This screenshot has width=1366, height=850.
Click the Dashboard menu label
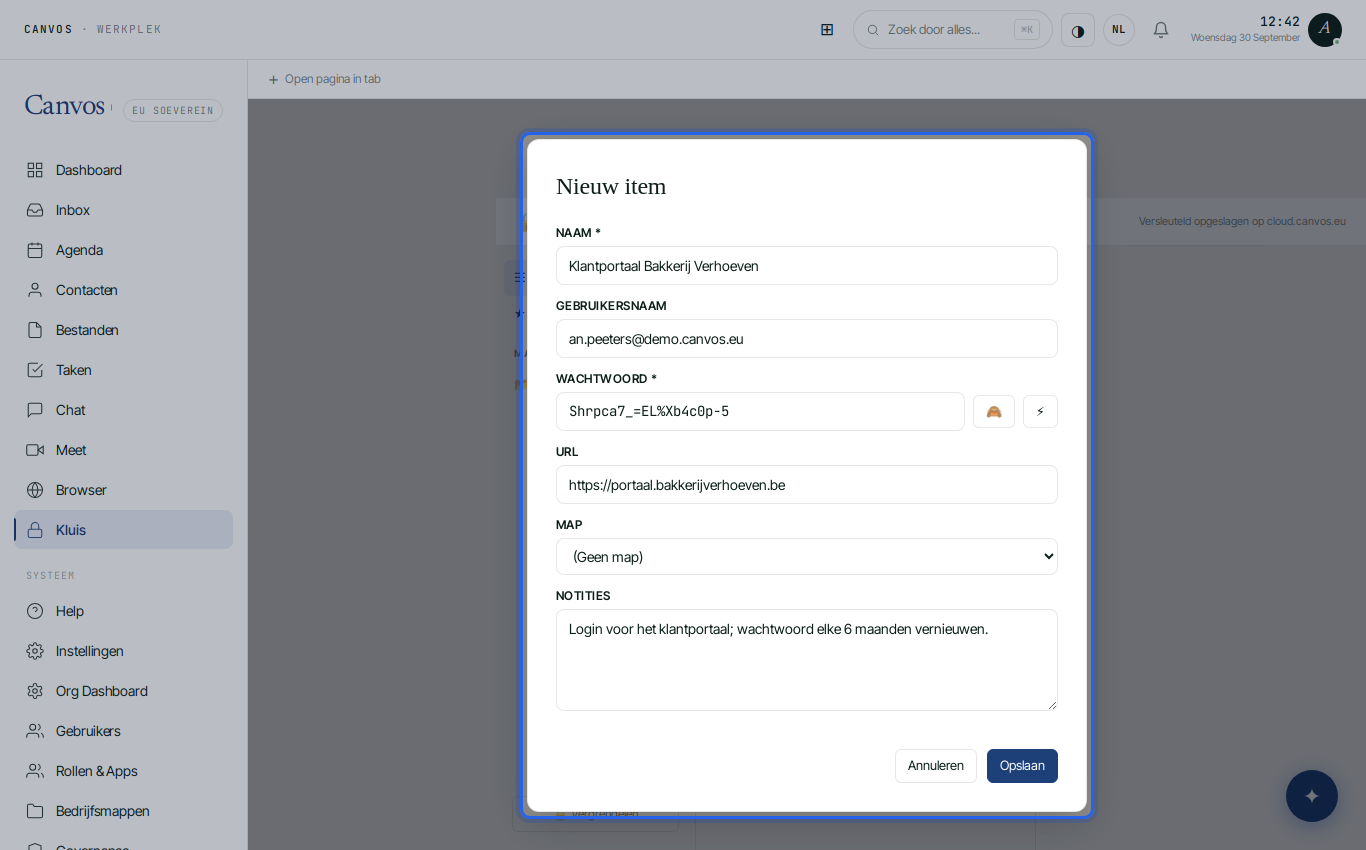(x=89, y=170)
